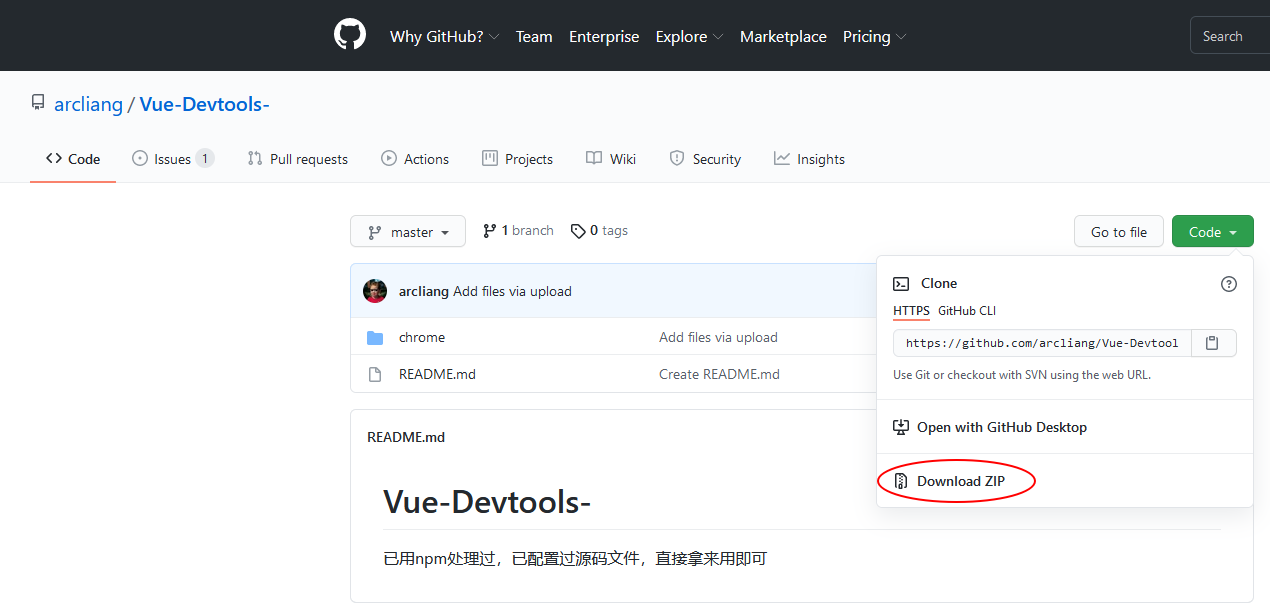This screenshot has height=607, width=1270.
Task: Select the HTTPS clone tab
Action: point(911,311)
